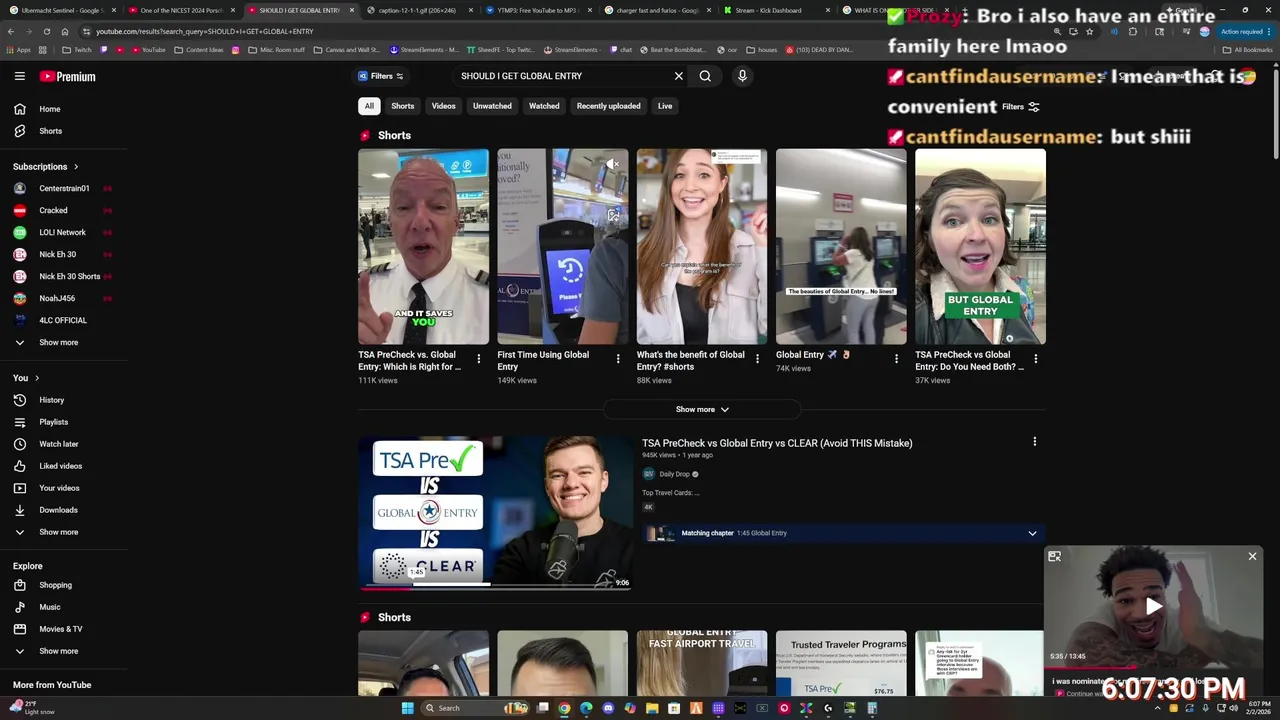Unmute the First Time Using Global Entry preview
Screen dimensions: 1280x720
click(x=613, y=163)
